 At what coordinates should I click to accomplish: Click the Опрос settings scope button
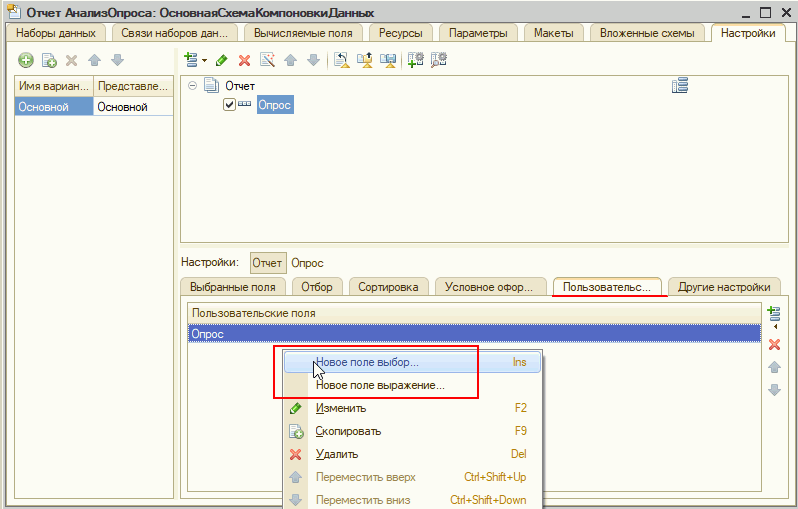pyautogui.click(x=307, y=263)
